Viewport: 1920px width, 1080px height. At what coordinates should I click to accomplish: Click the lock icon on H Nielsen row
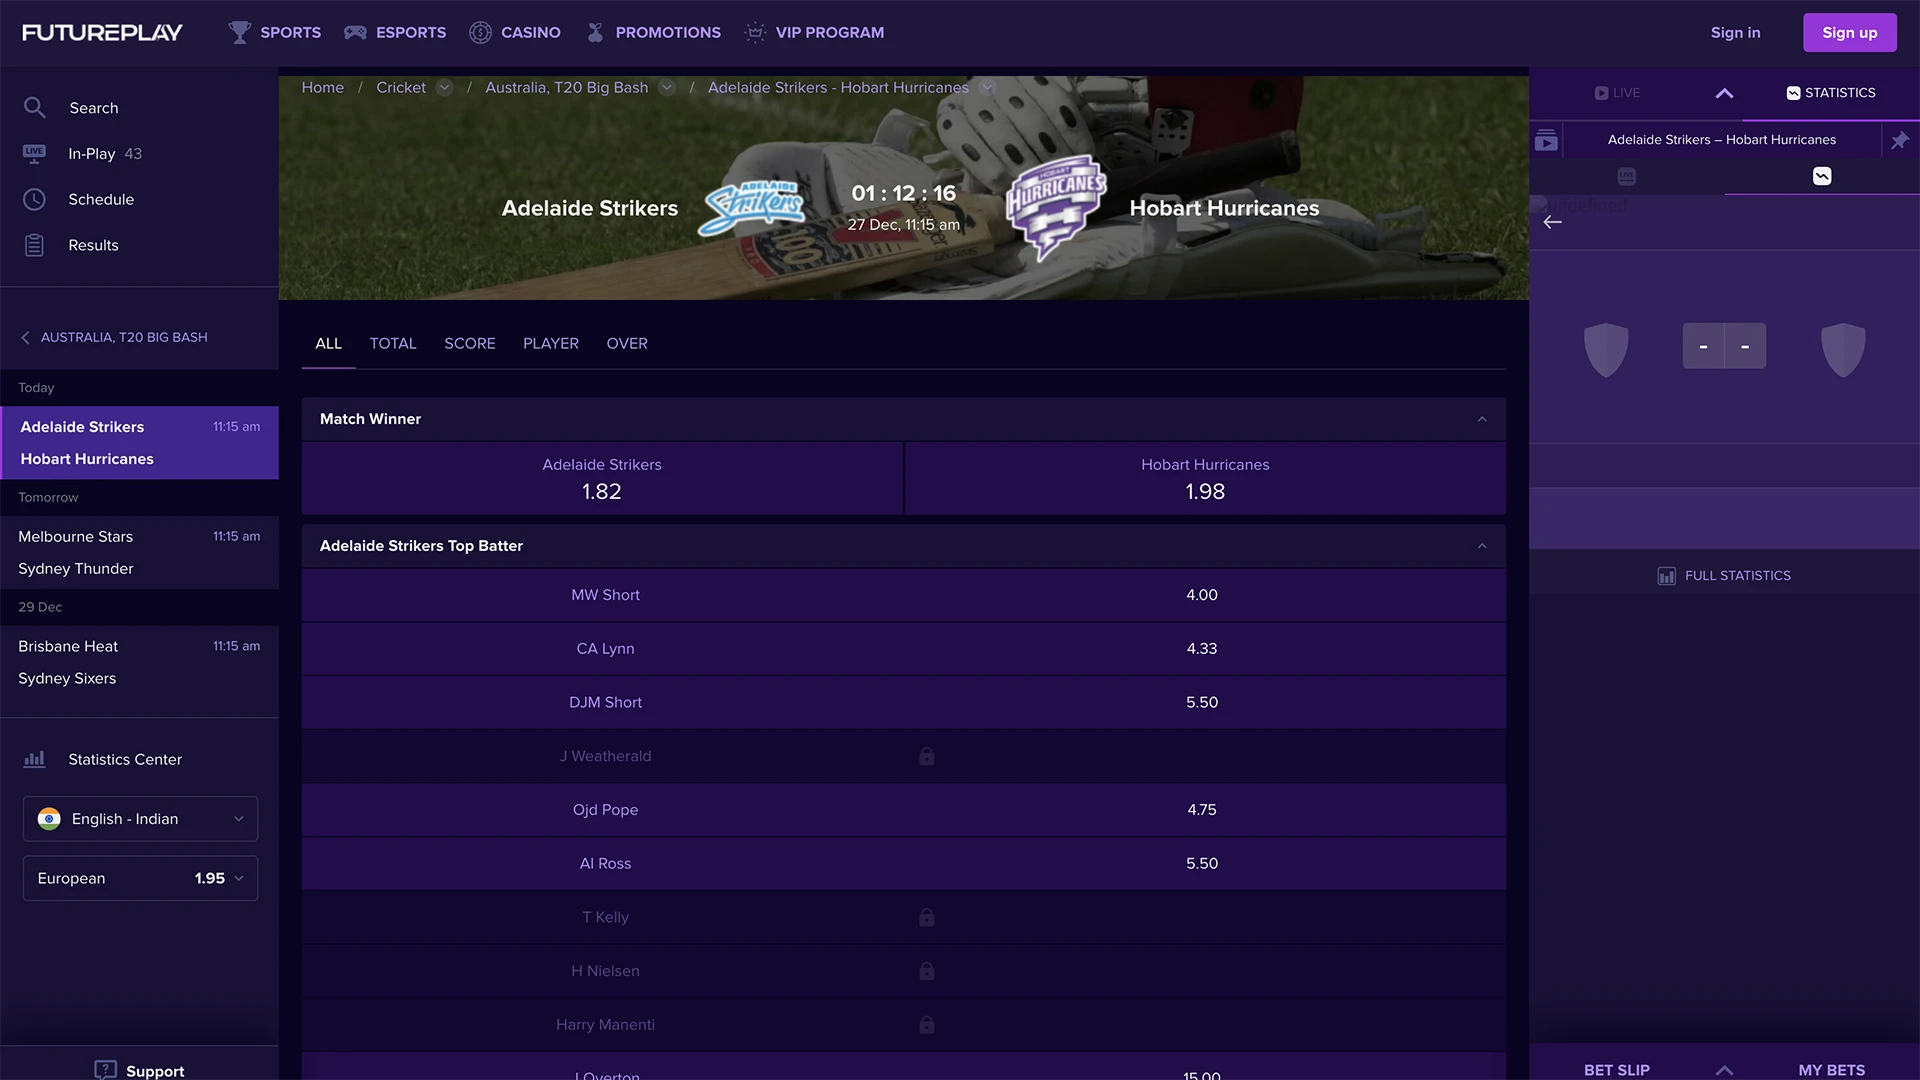927,971
